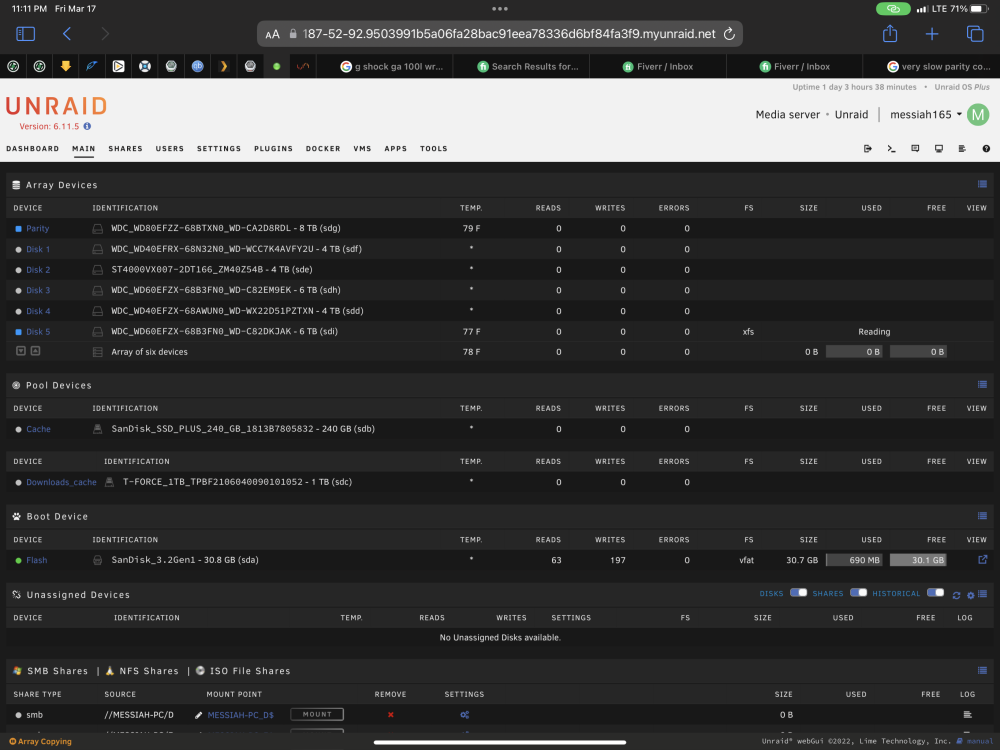
Task: Remove the MESSIAH-PC_D$ smb share
Action: click(x=390, y=715)
